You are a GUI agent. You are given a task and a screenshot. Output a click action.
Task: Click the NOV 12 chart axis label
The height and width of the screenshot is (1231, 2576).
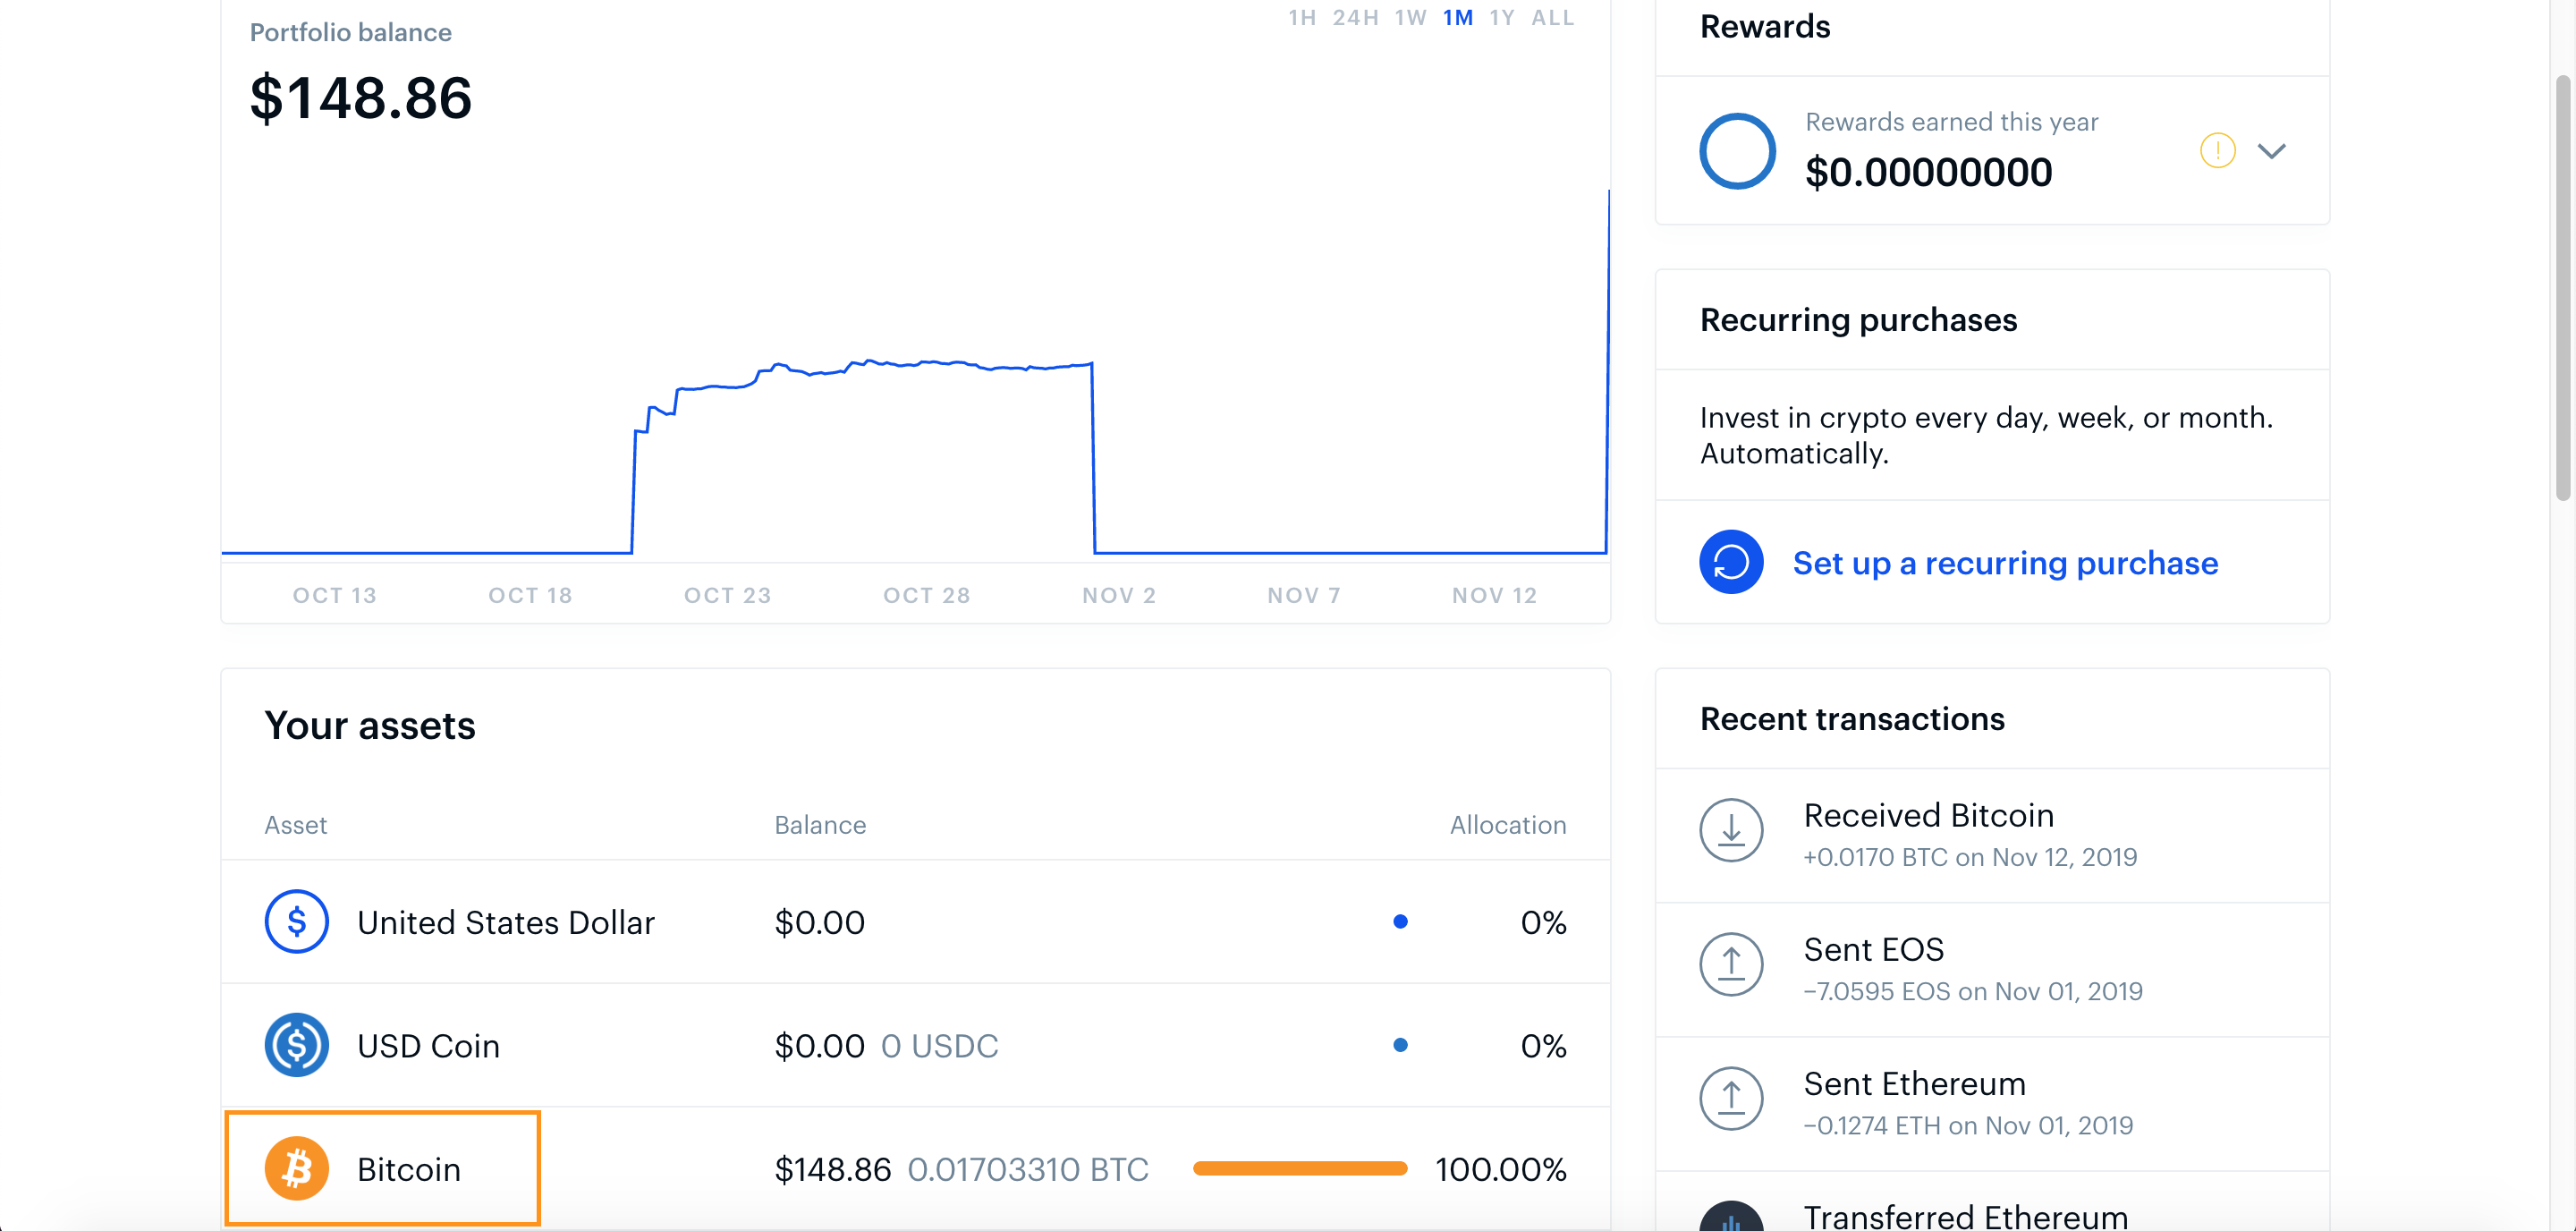tap(1494, 595)
